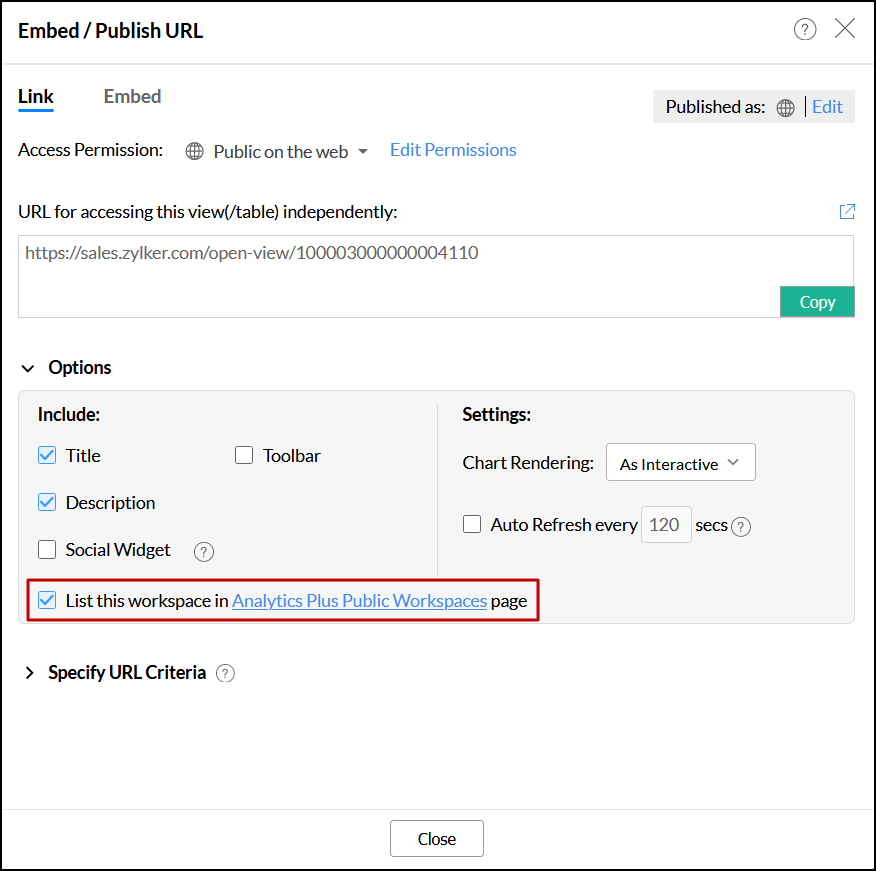Switch to the Embed tab
Screen dimensions: 876x871
click(x=132, y=97)
